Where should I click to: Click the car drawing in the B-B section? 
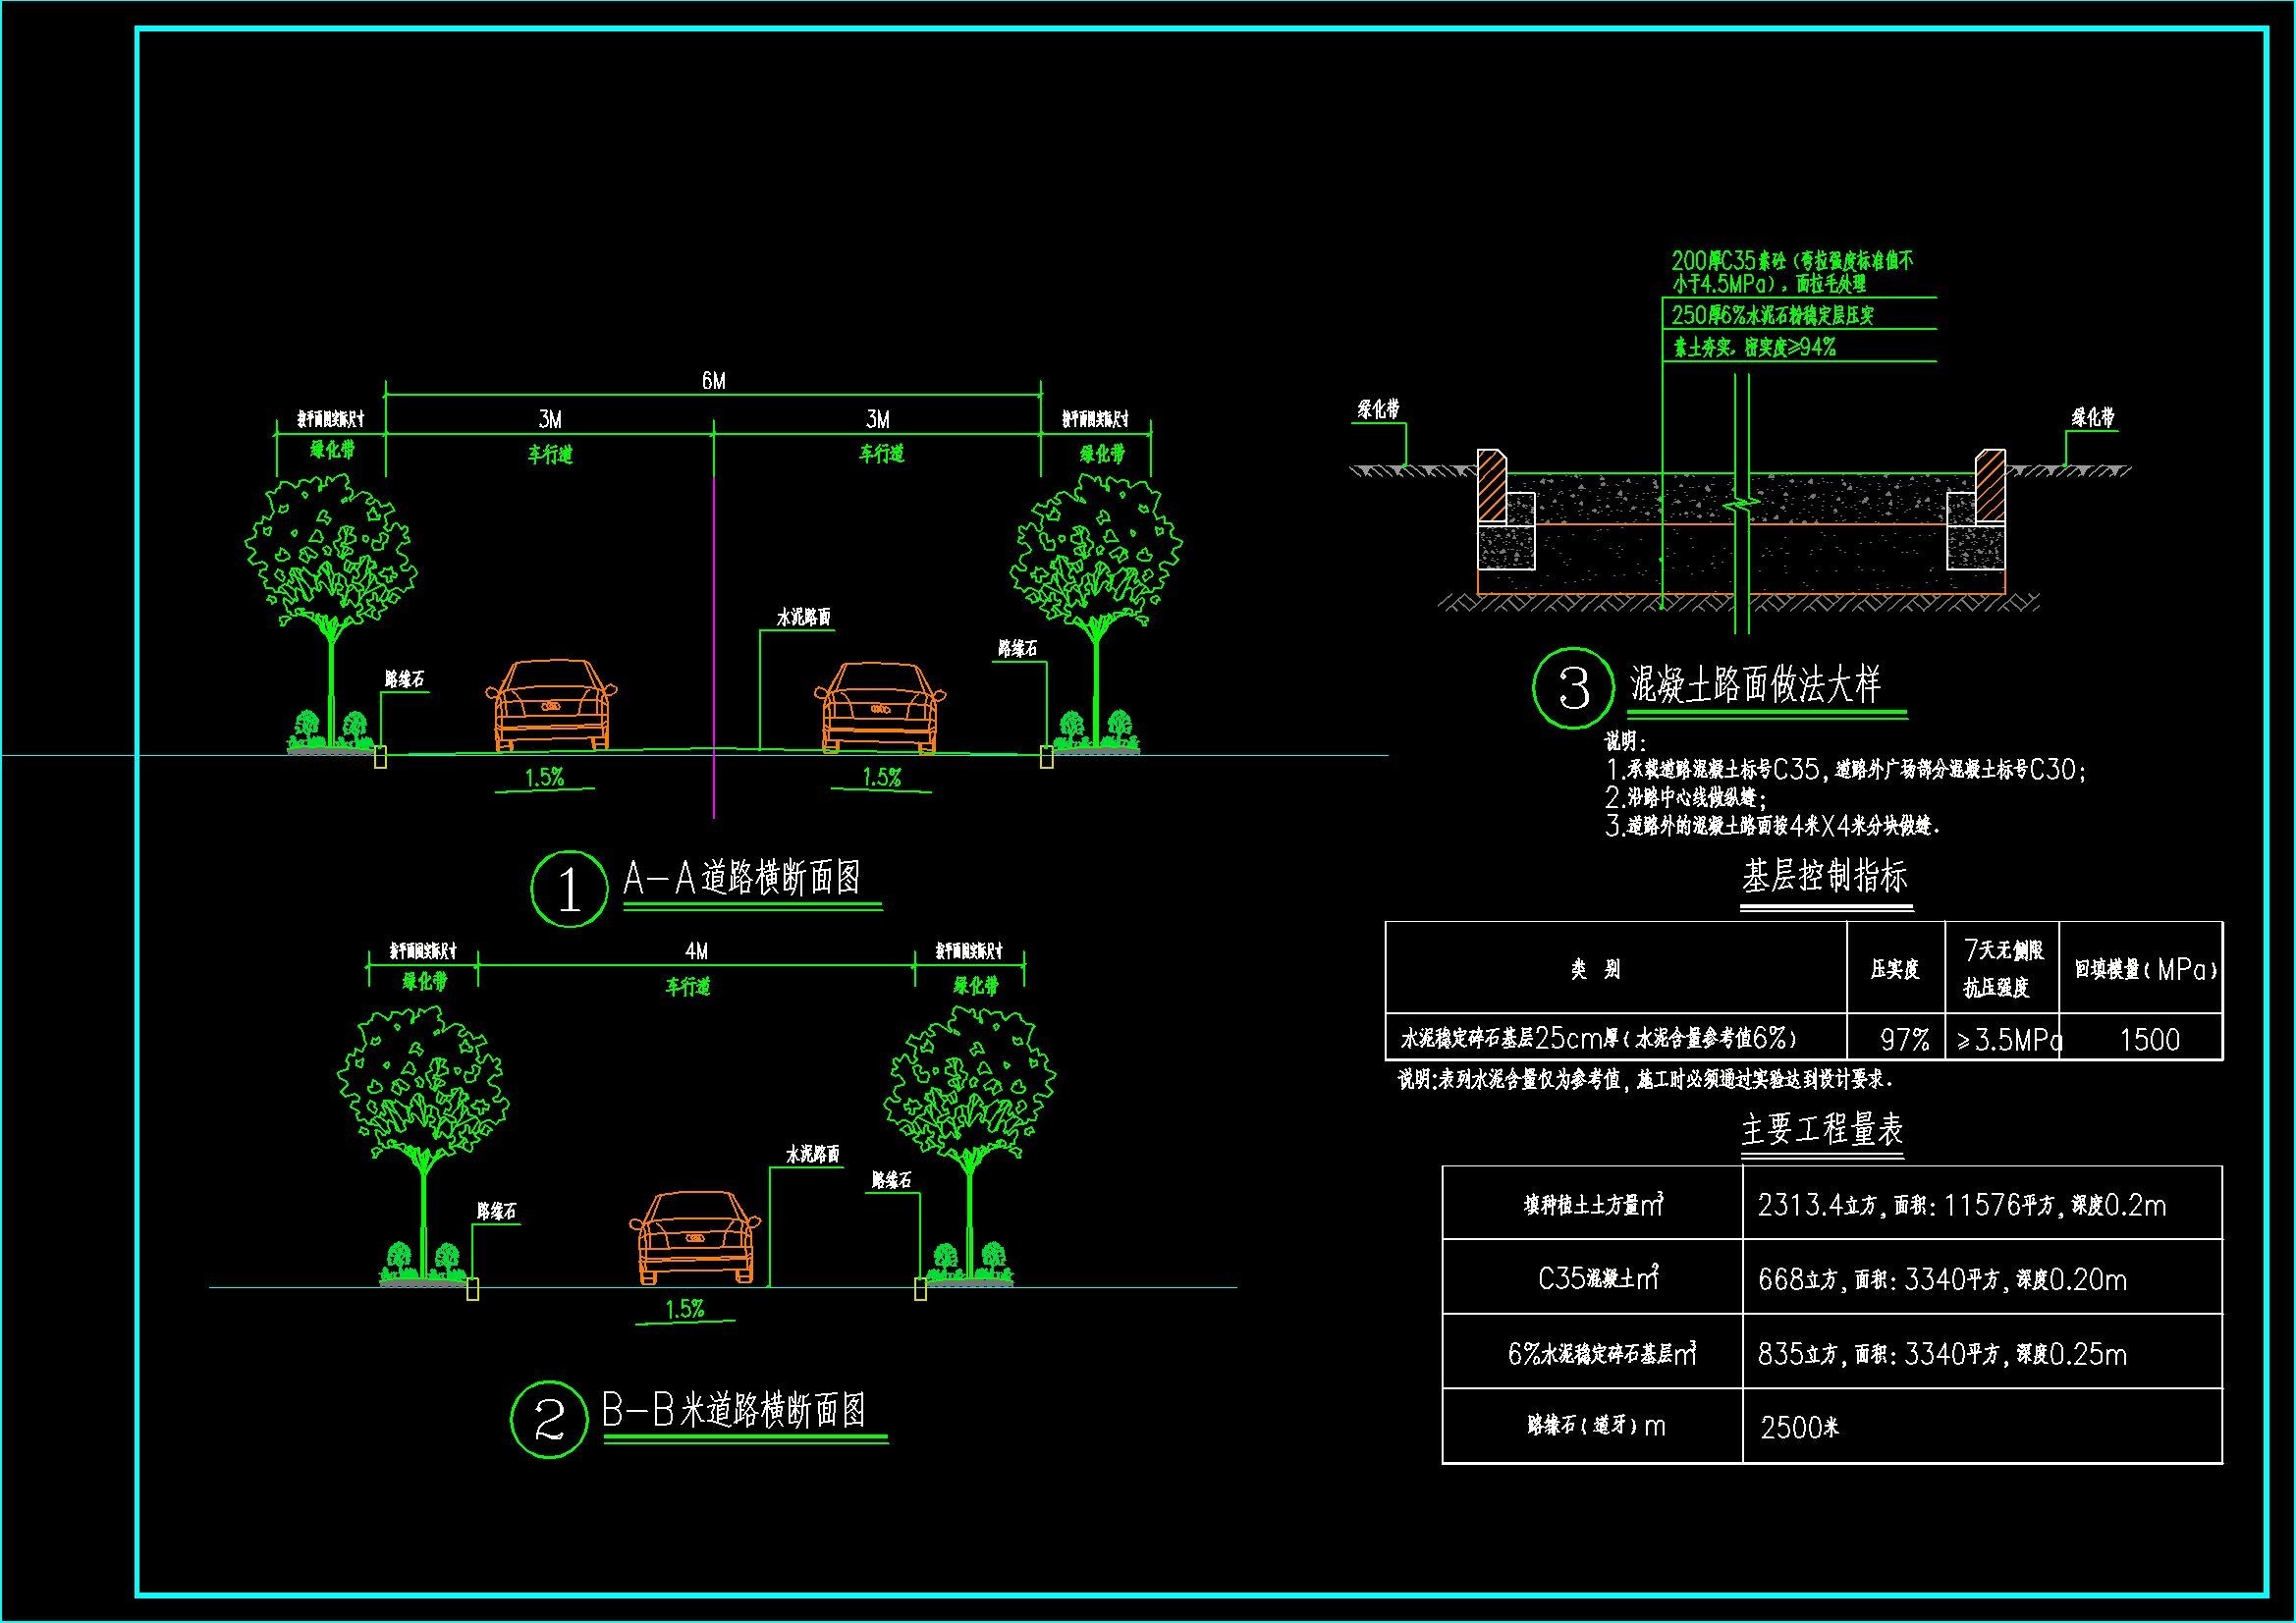click(695, 1237)
